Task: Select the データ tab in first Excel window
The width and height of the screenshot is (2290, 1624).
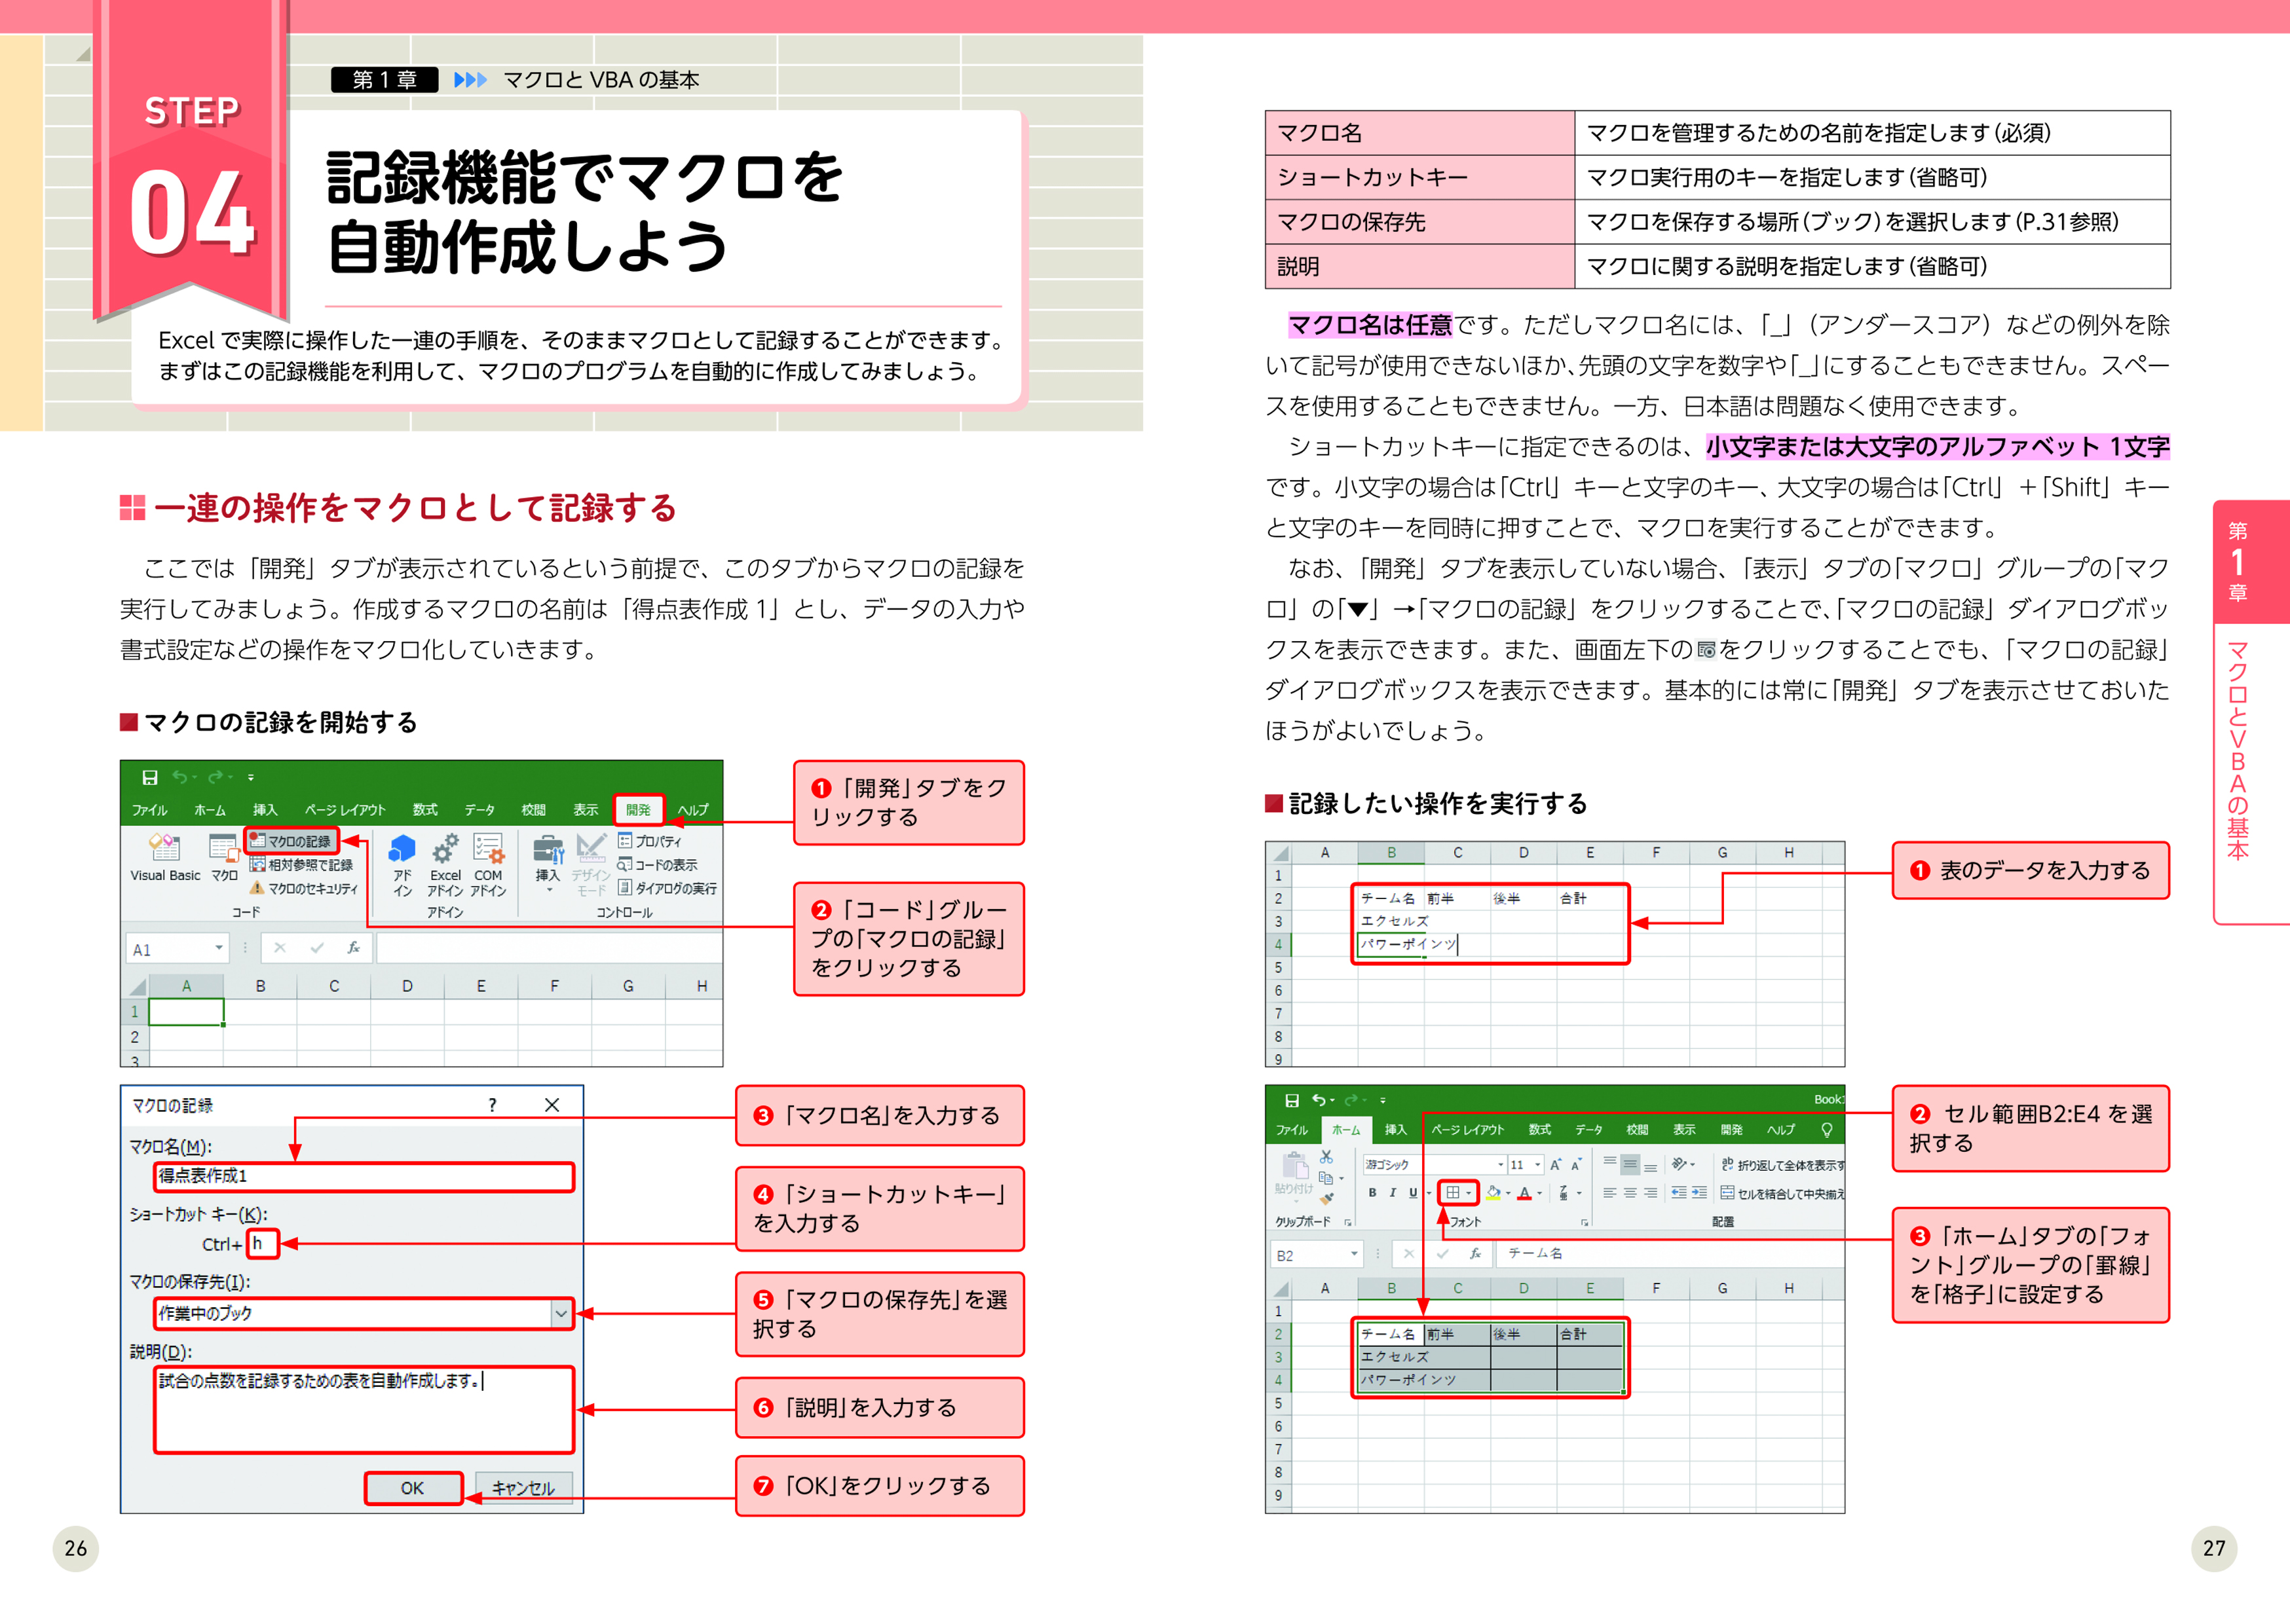Action: click(479, 810)
